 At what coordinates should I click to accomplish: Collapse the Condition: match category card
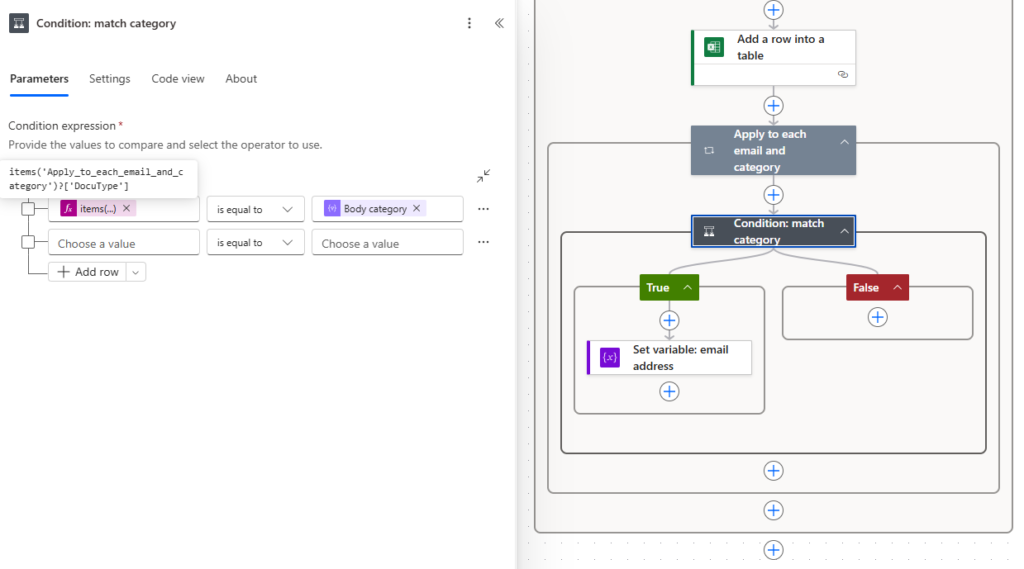[x=844, y=231]
